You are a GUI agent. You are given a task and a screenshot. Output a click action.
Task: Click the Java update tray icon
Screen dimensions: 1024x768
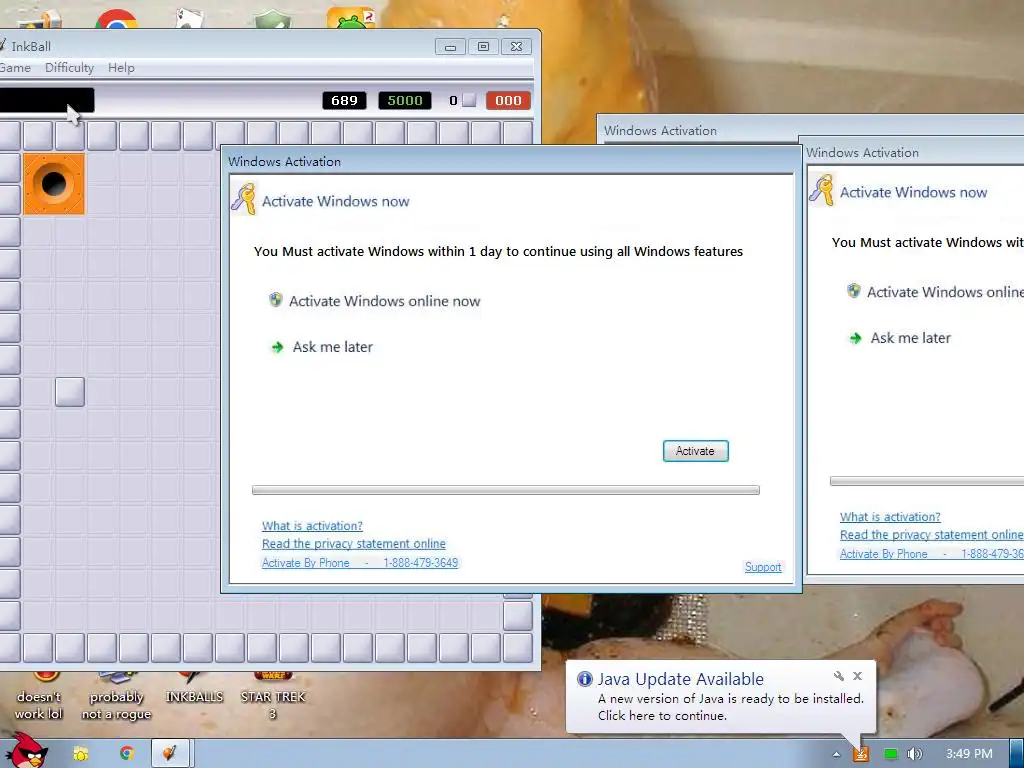point(861,754)
